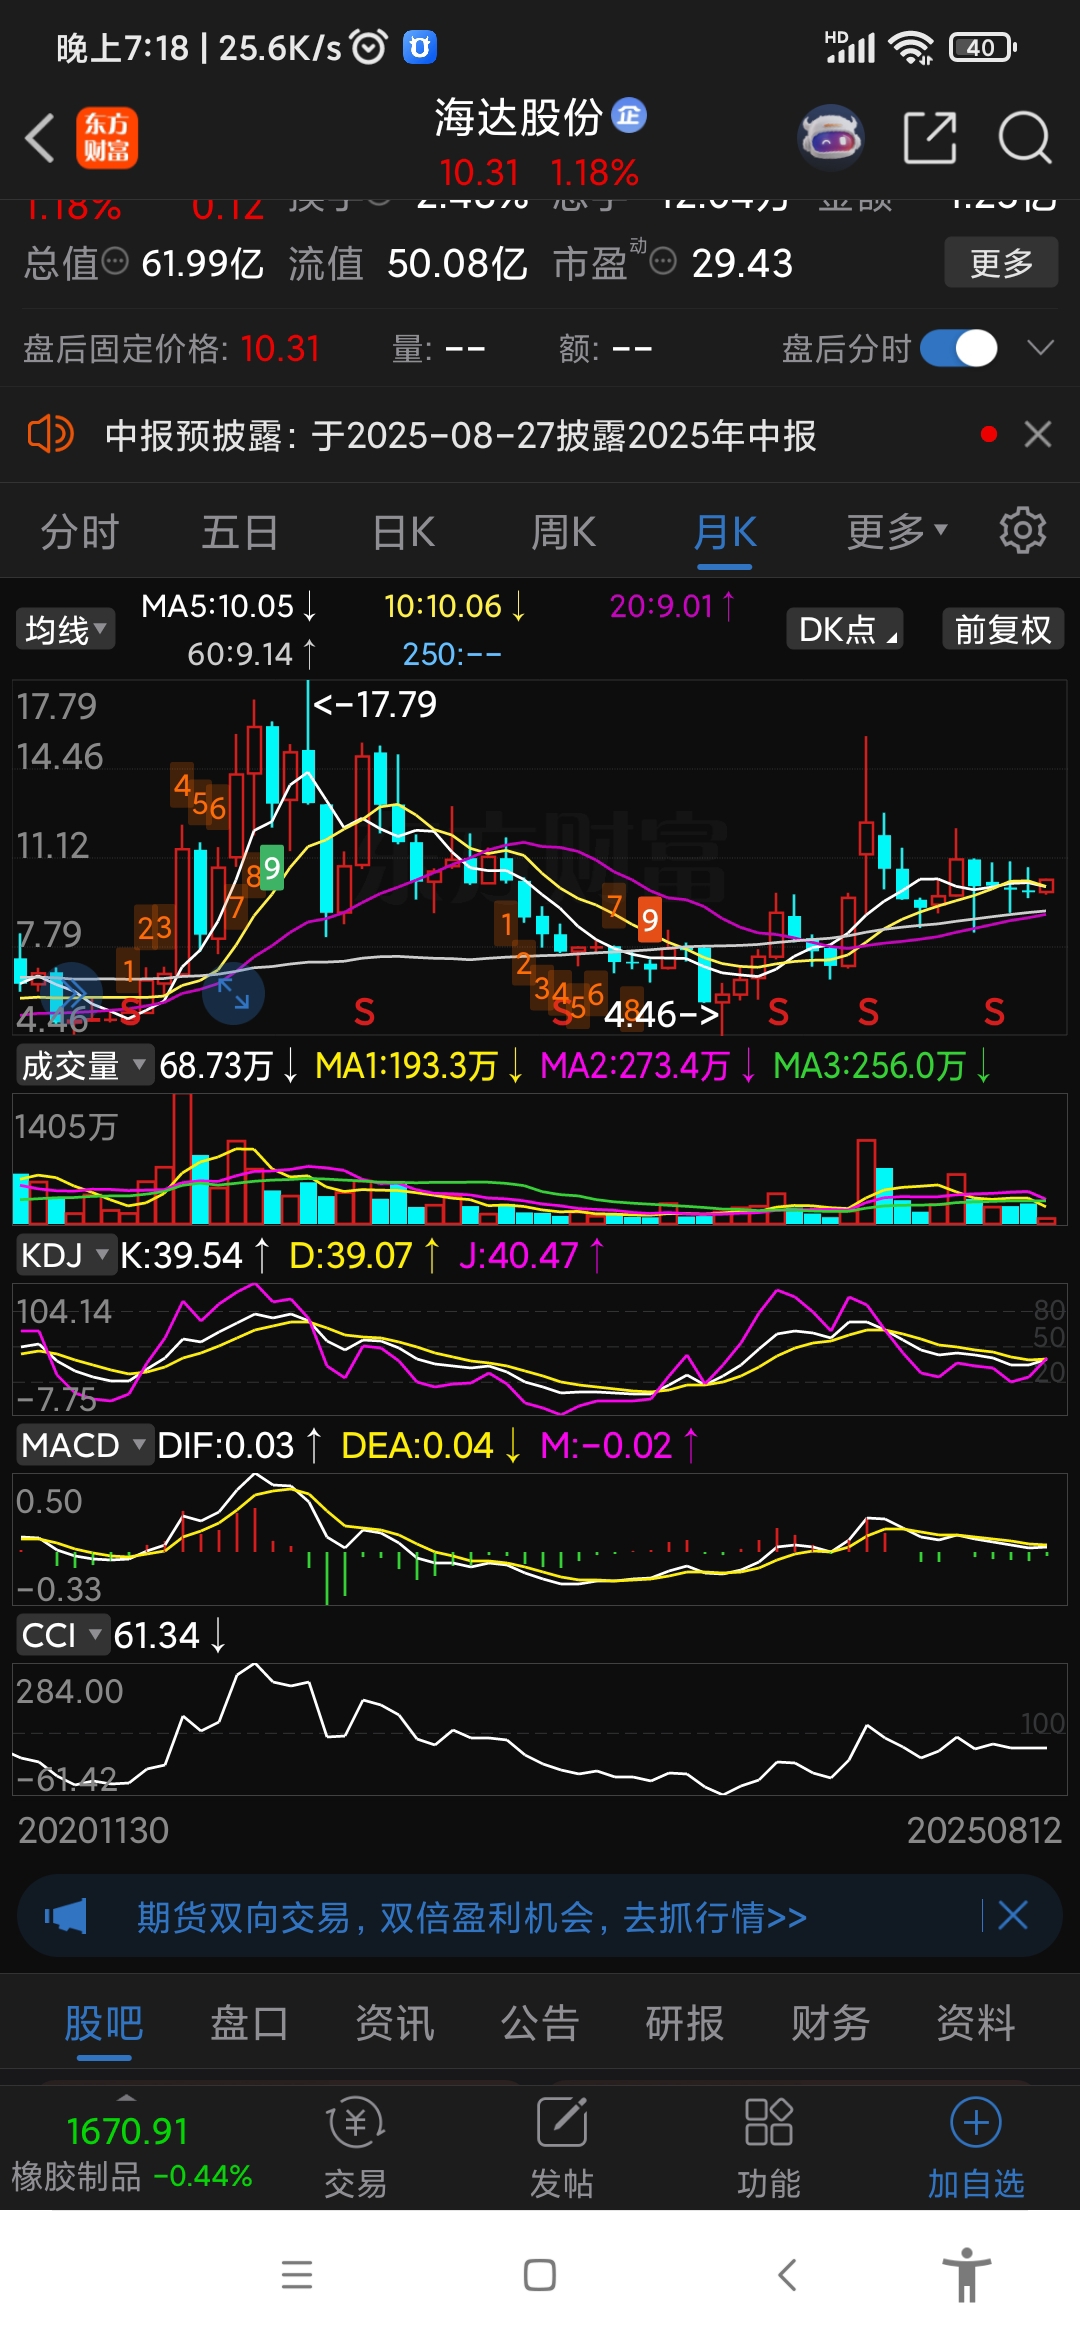Tap the blue expand arrows chart button
The image size is (1080, 2340).
pos(233,993)
